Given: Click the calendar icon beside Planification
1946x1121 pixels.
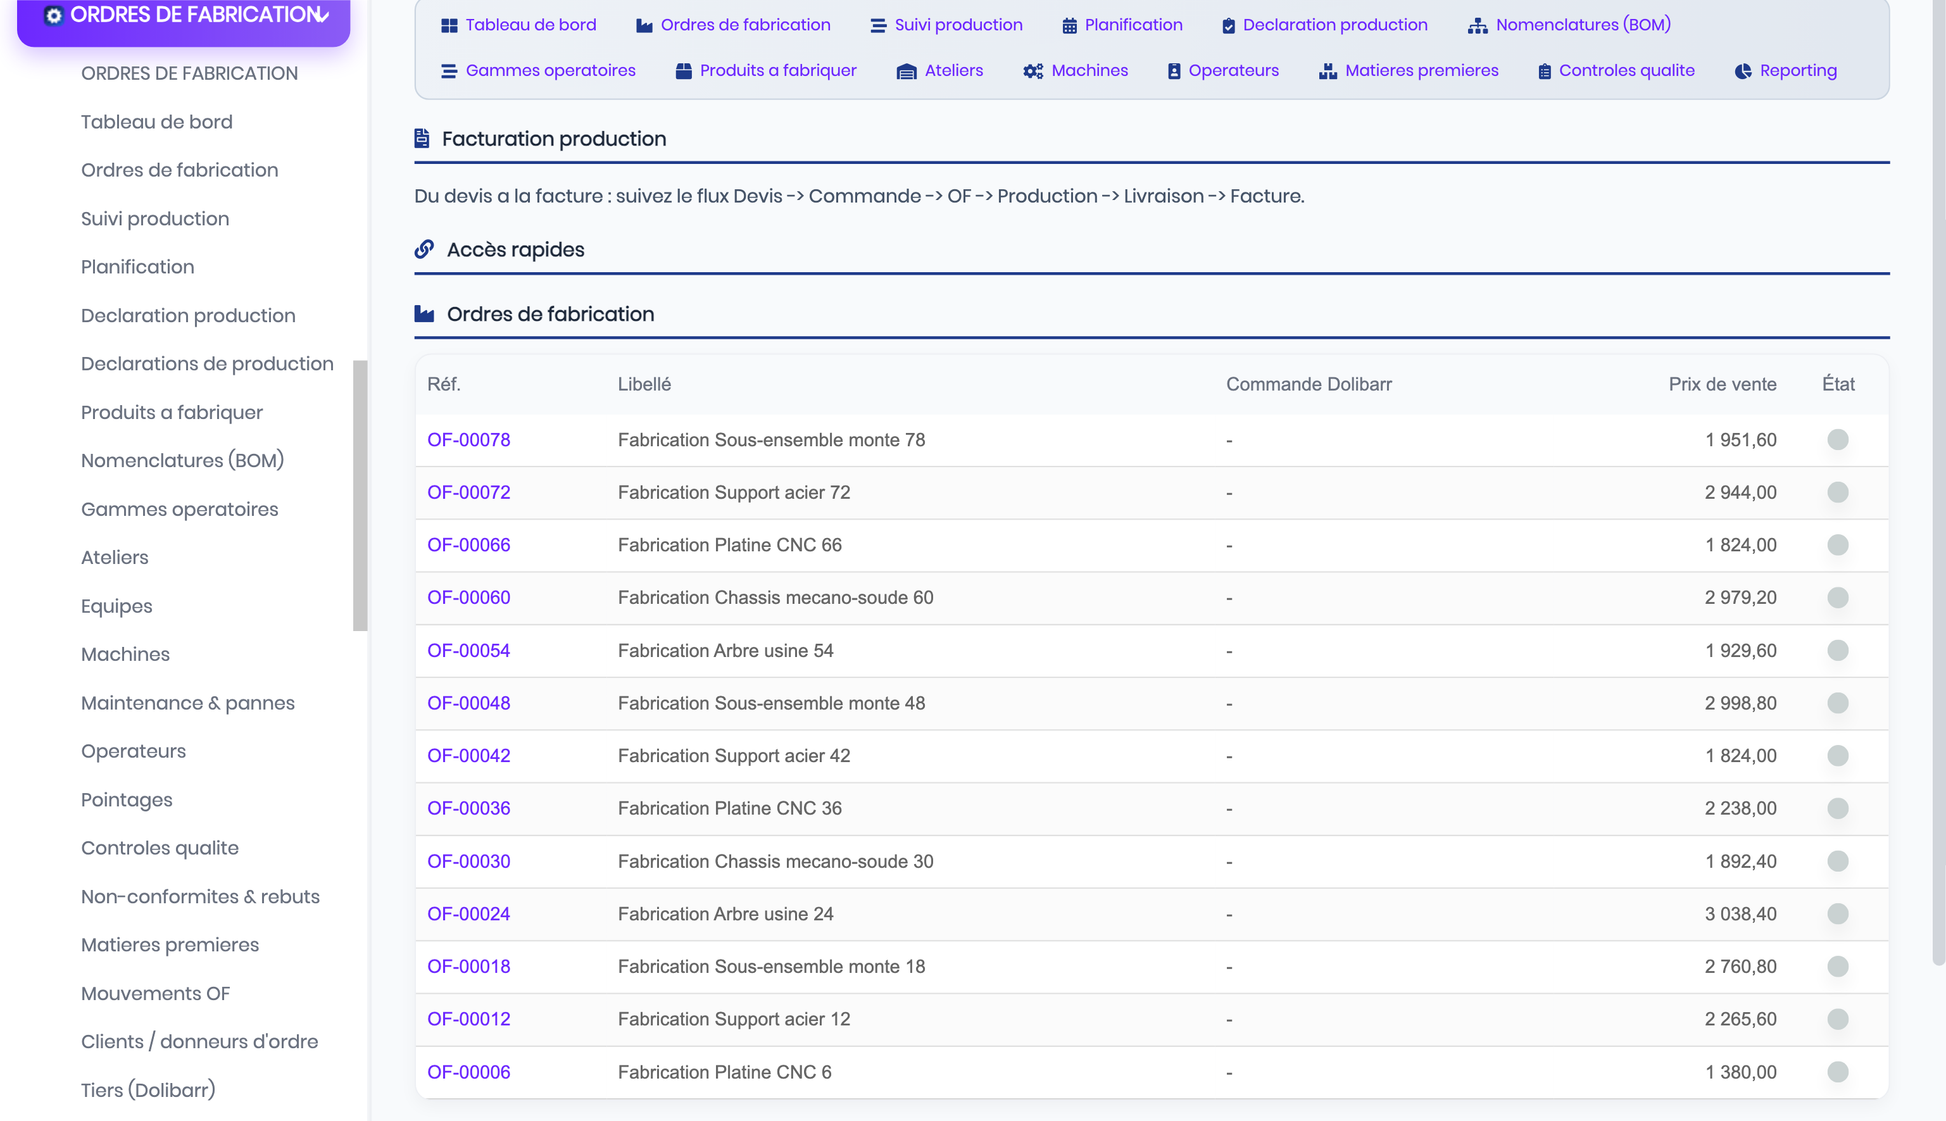Looking at the screenshot, I should click(1069, 25).
